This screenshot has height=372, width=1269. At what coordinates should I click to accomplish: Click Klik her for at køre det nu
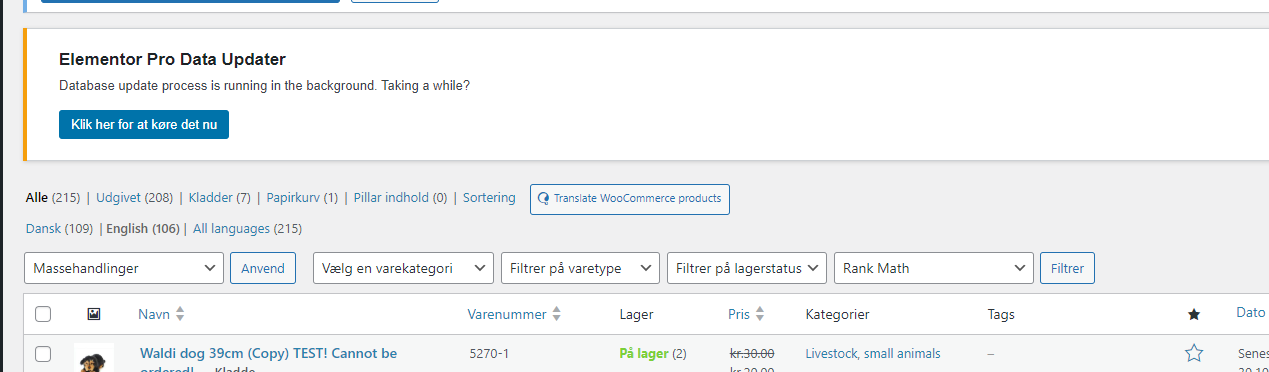tap(144, 125)
